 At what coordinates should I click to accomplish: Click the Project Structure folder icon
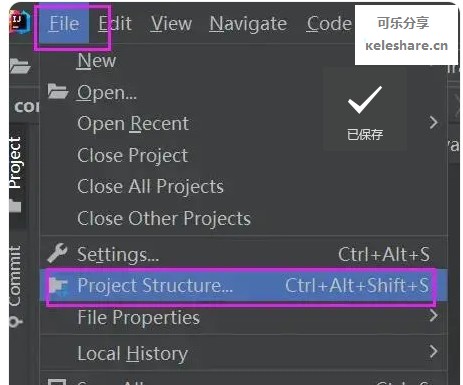(x=58, y=286)
